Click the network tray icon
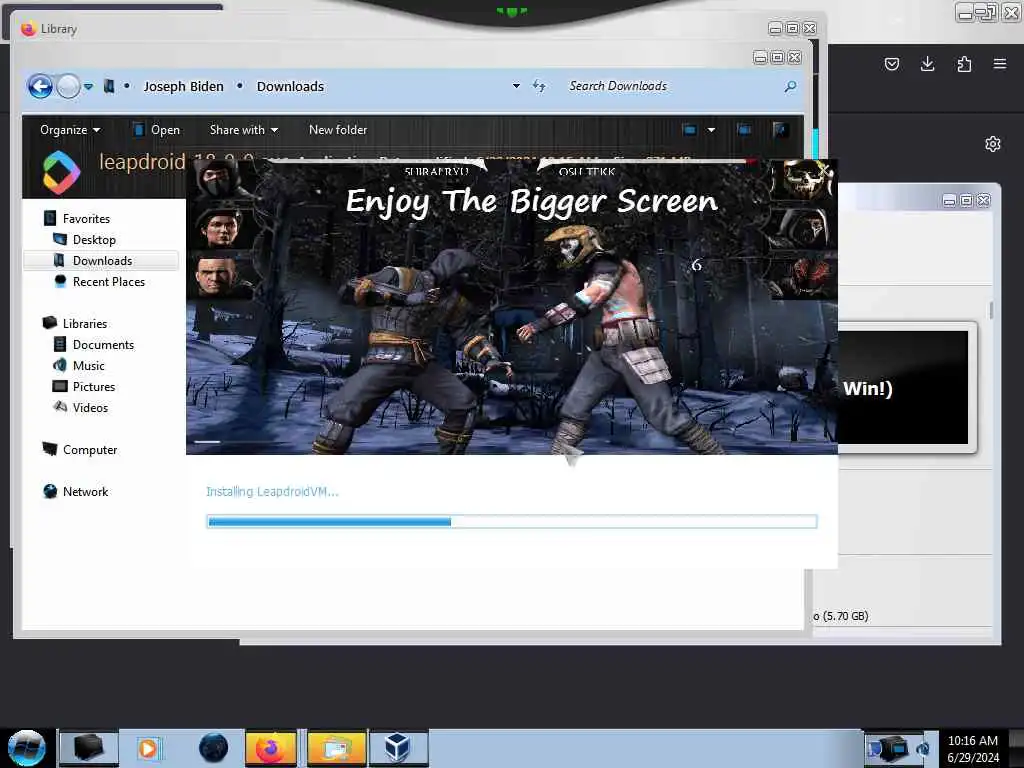1024x768 pixels. point(892,748)
